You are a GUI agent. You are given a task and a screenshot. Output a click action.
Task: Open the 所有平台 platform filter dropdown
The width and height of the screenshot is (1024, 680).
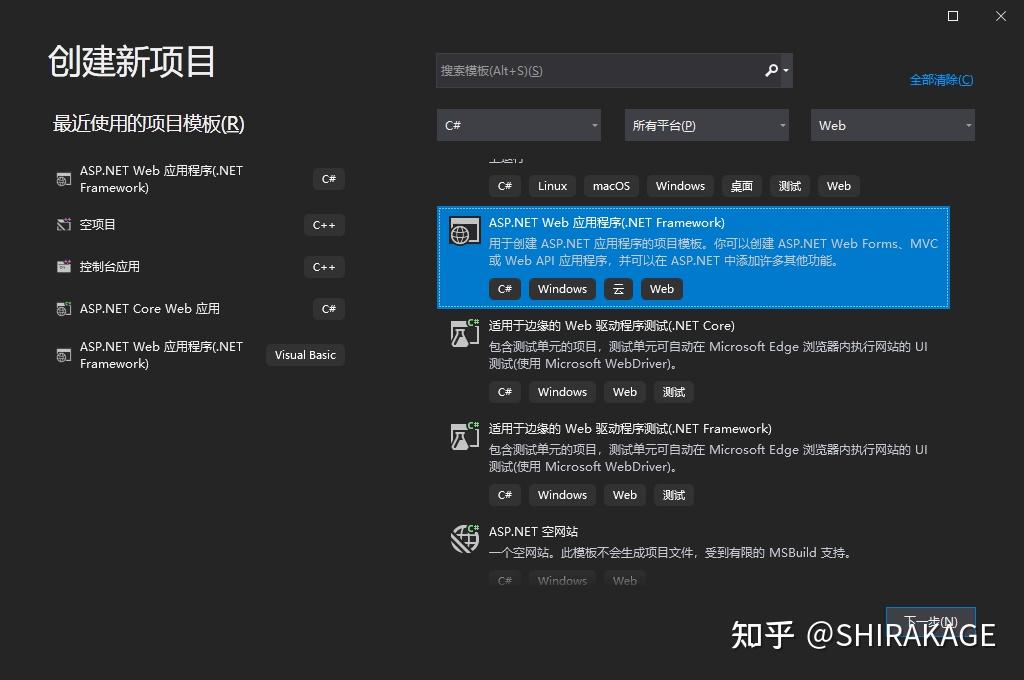tap(707, 125)
